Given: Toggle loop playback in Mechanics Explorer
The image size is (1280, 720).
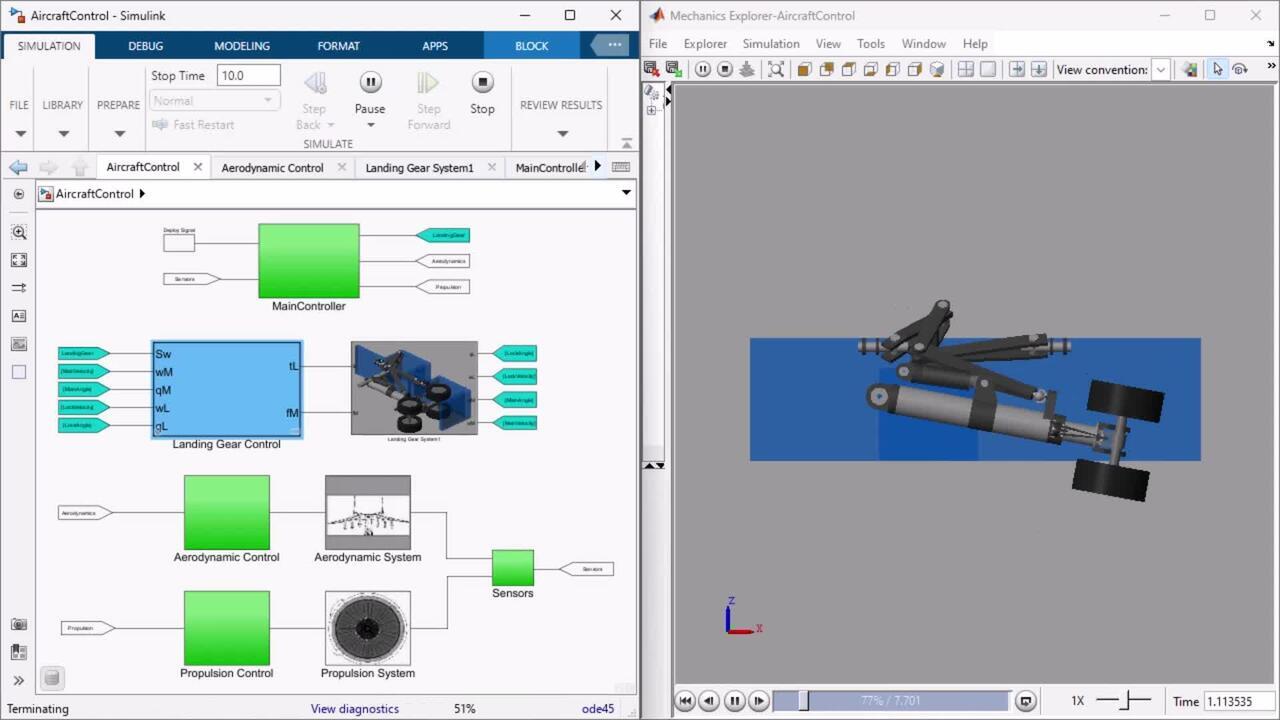Looking at the screenshot, I should [x=1025, y=701].
